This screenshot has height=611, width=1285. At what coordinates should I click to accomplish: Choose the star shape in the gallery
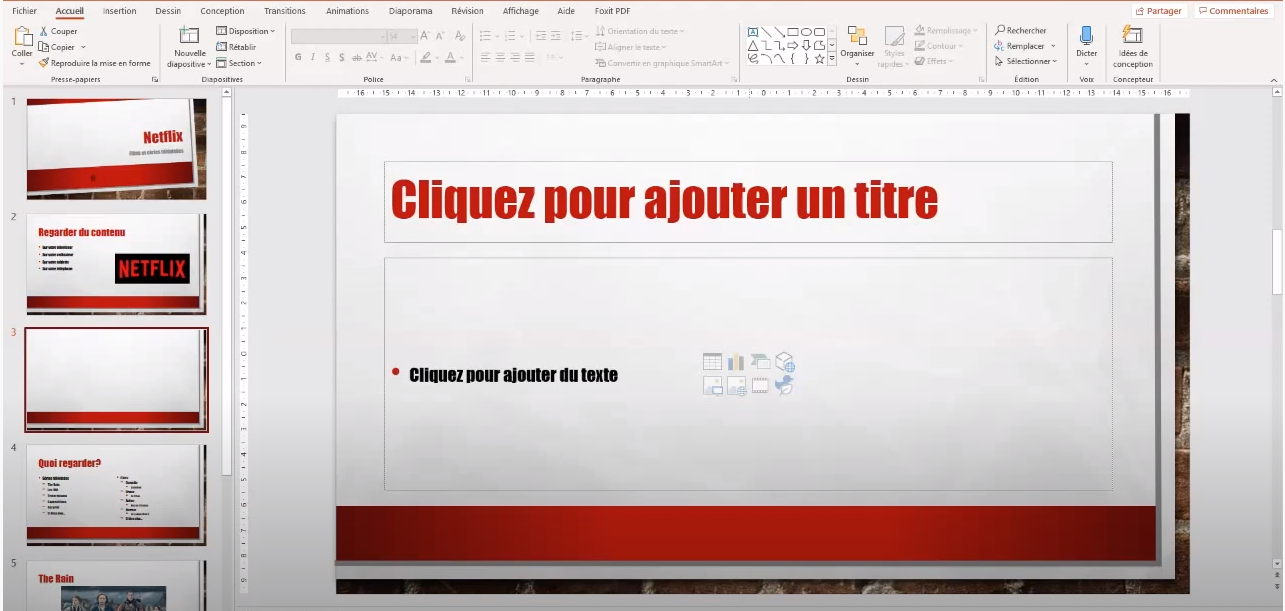tap(819, 58)
